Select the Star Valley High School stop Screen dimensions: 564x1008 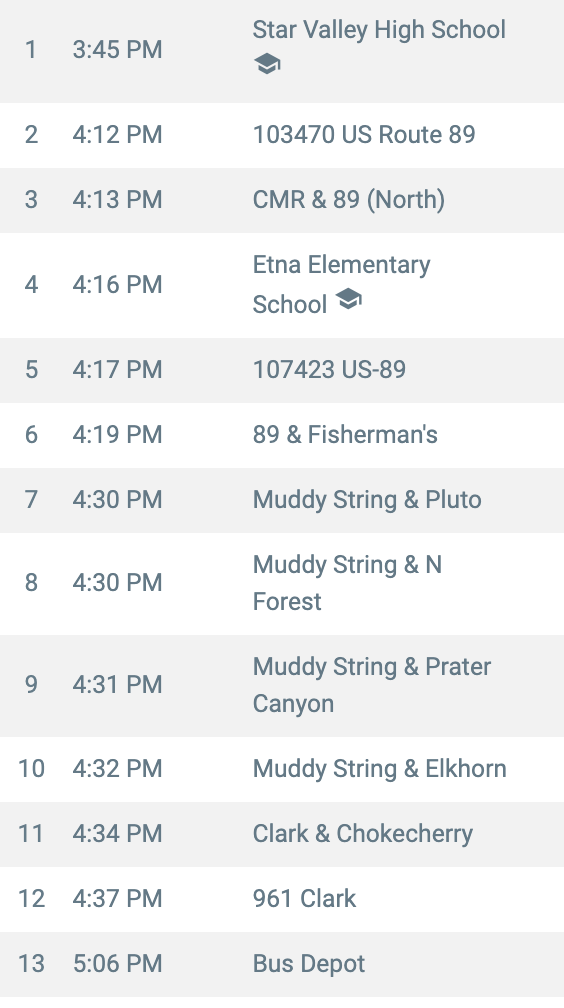[379, 30]
